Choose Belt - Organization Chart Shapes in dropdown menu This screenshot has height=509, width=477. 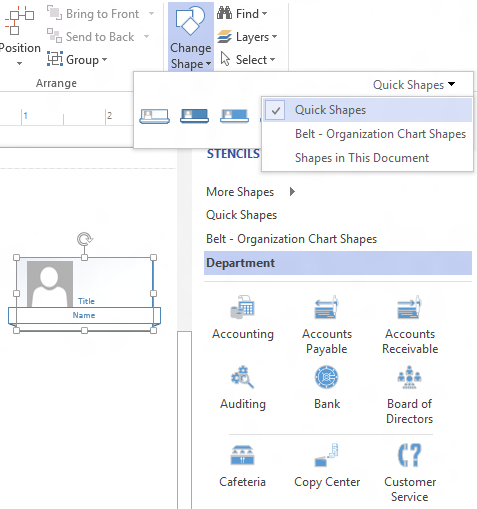point(367,134)
